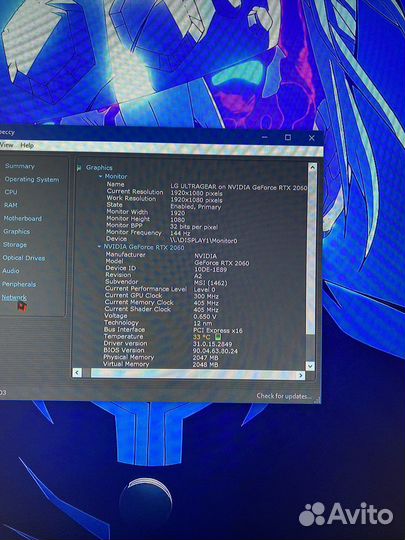Select Peripherals in the sidebar
This screenshot has height=540, width=405.
pos(19,284)
